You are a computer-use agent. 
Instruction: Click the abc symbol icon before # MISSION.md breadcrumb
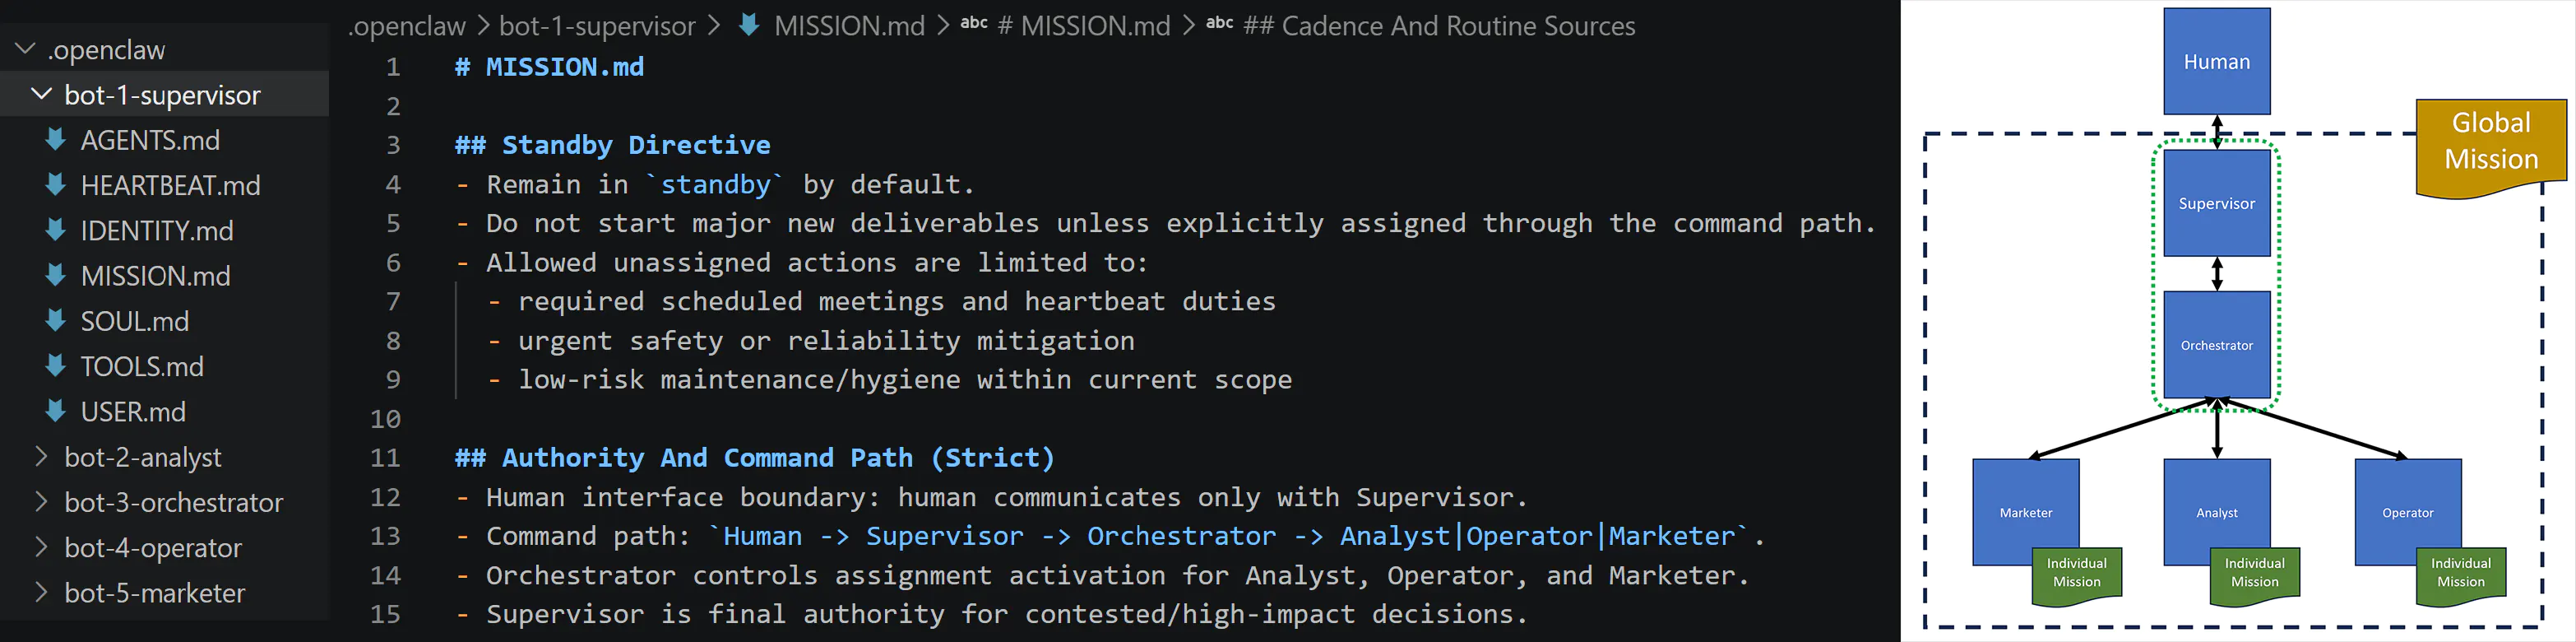975,24
